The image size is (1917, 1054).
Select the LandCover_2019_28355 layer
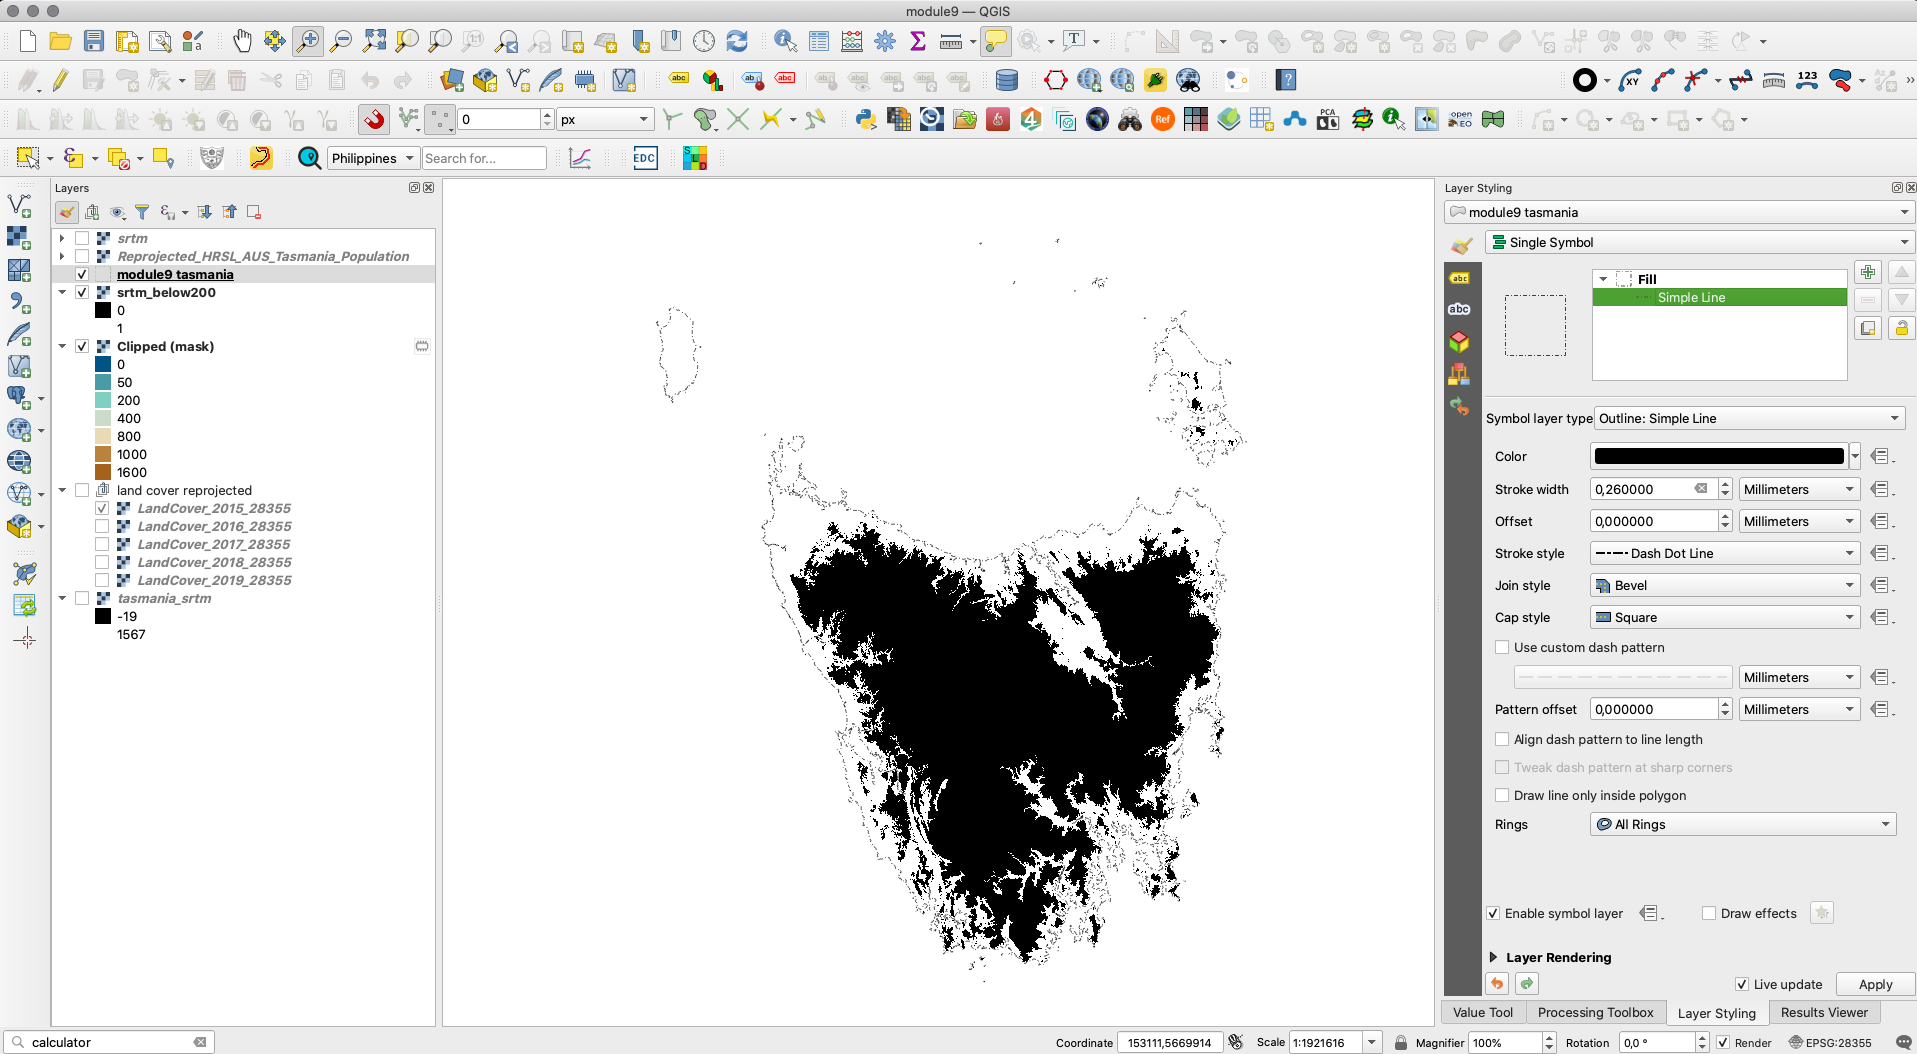point(214,580)
